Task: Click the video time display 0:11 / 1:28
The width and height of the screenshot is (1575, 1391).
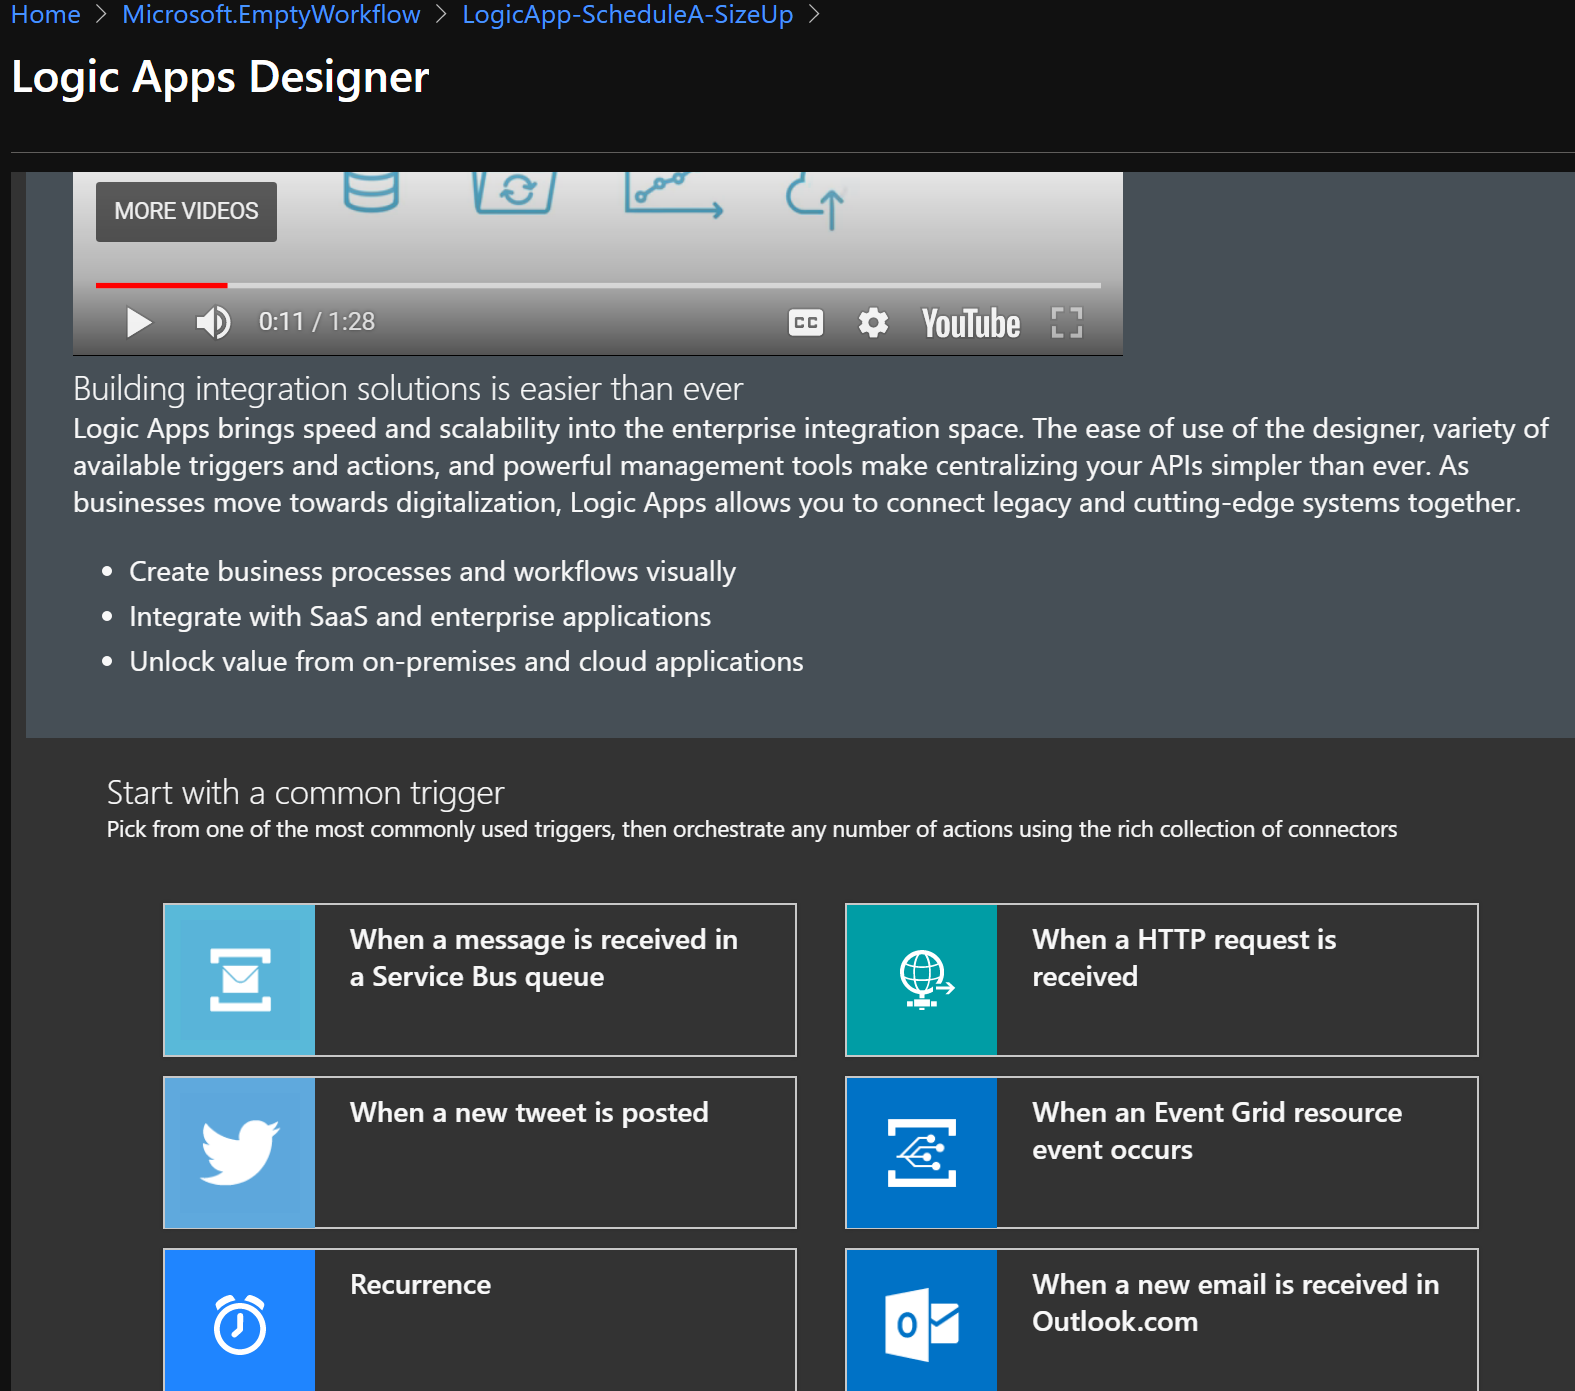Action: click(x=317, y=322)
